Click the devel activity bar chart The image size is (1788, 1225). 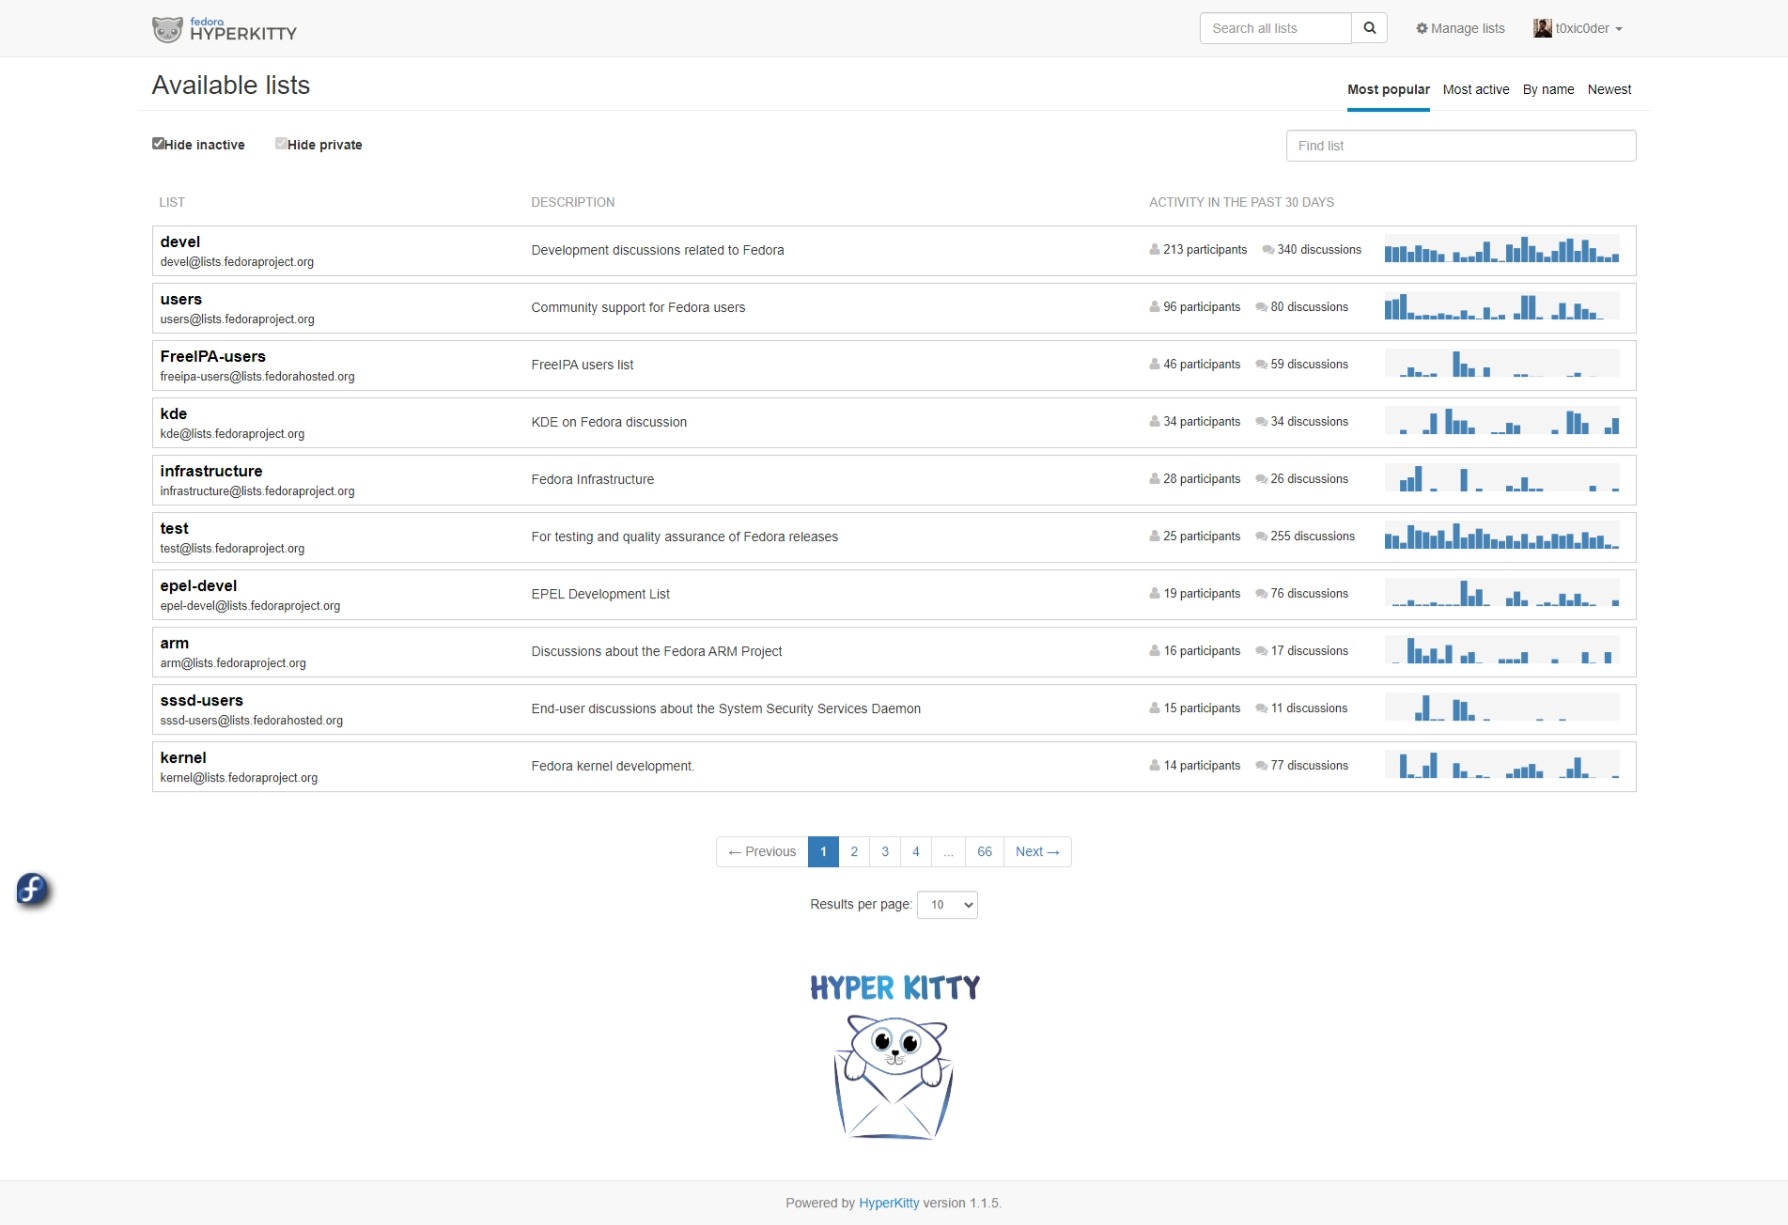[x=1501, y=250]
